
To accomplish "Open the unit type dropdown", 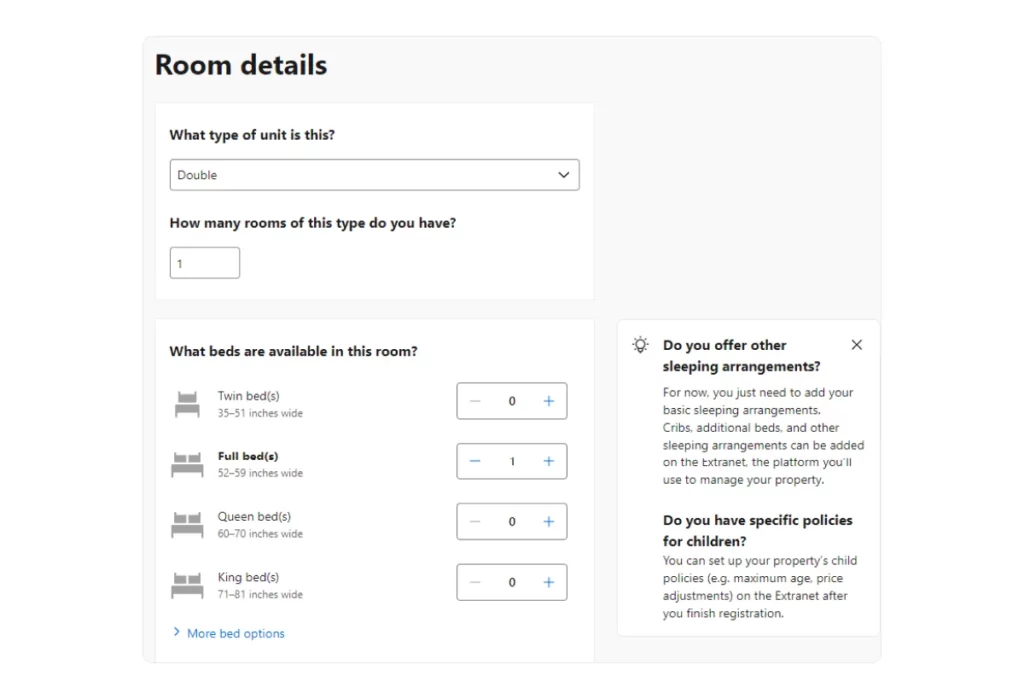I will point(374,175).
